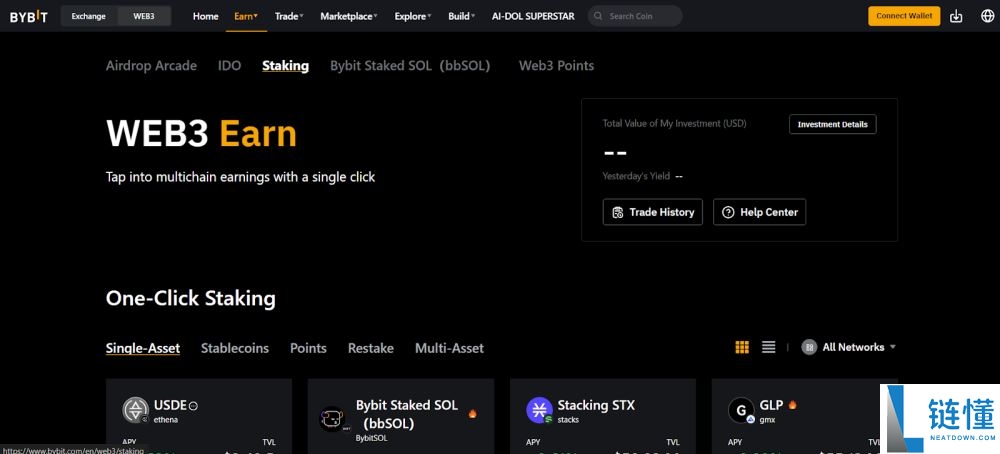The height and width of the screenshot is (454, 1000).
Task: Open the app download icon
Action: [956, 17]
